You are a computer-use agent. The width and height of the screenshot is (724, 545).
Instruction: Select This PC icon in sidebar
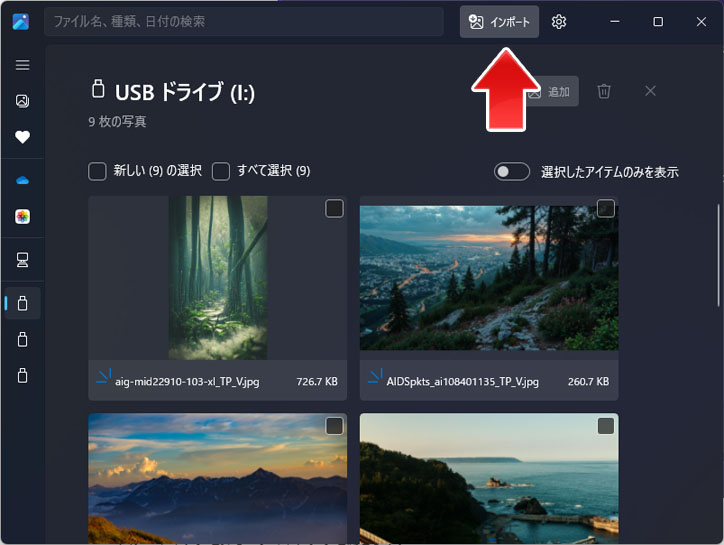(x=22, y=260)
